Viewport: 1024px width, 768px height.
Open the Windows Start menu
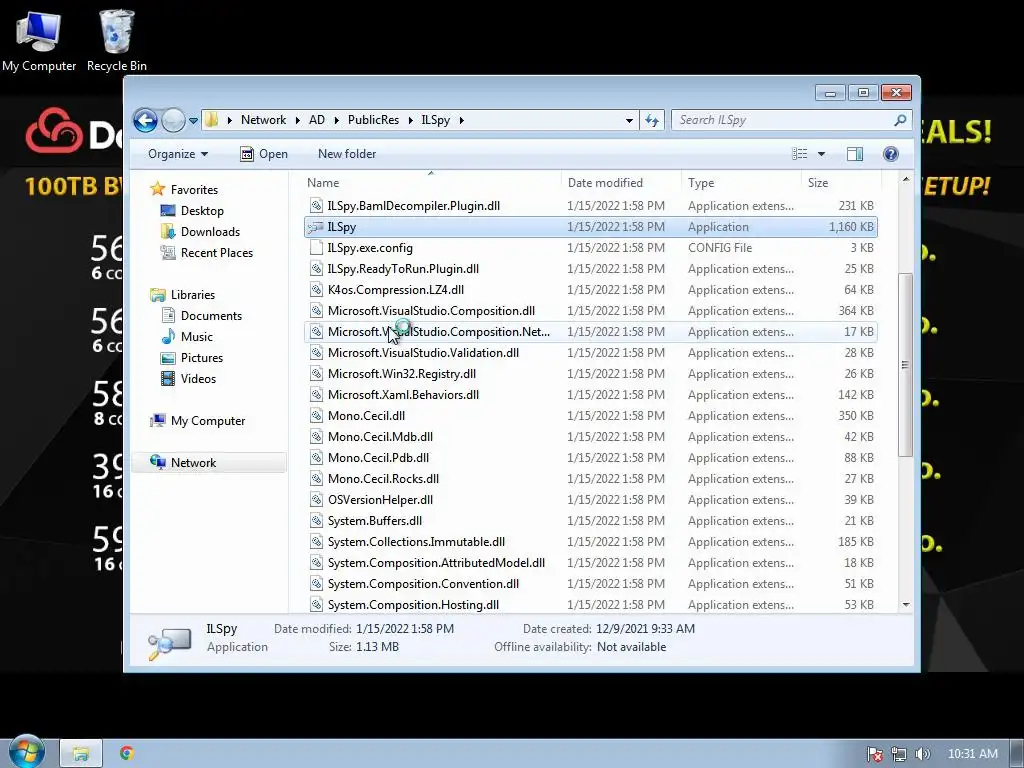tap(26, 752)
